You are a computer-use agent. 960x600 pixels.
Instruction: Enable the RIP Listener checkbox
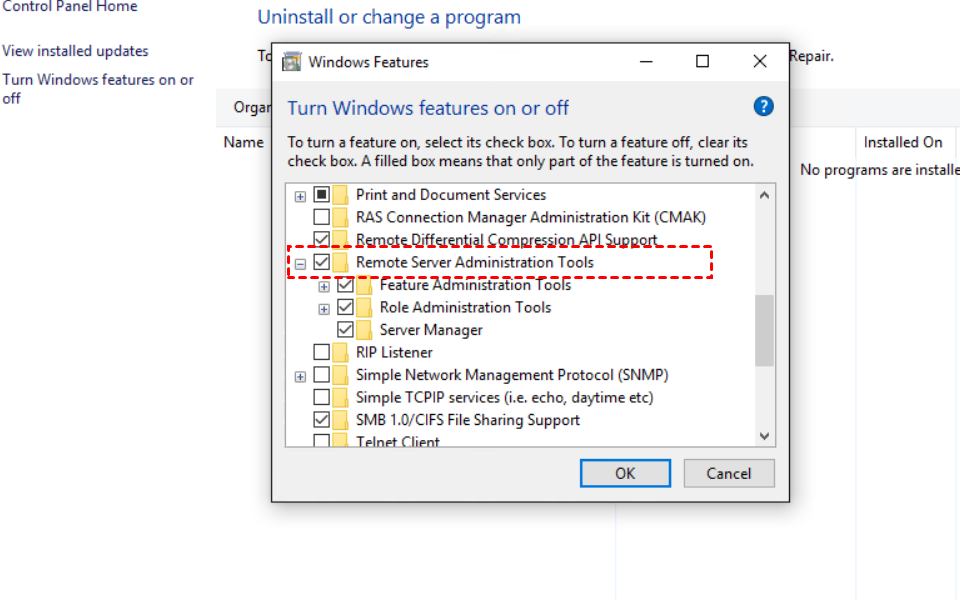click(x=321, y=352)
